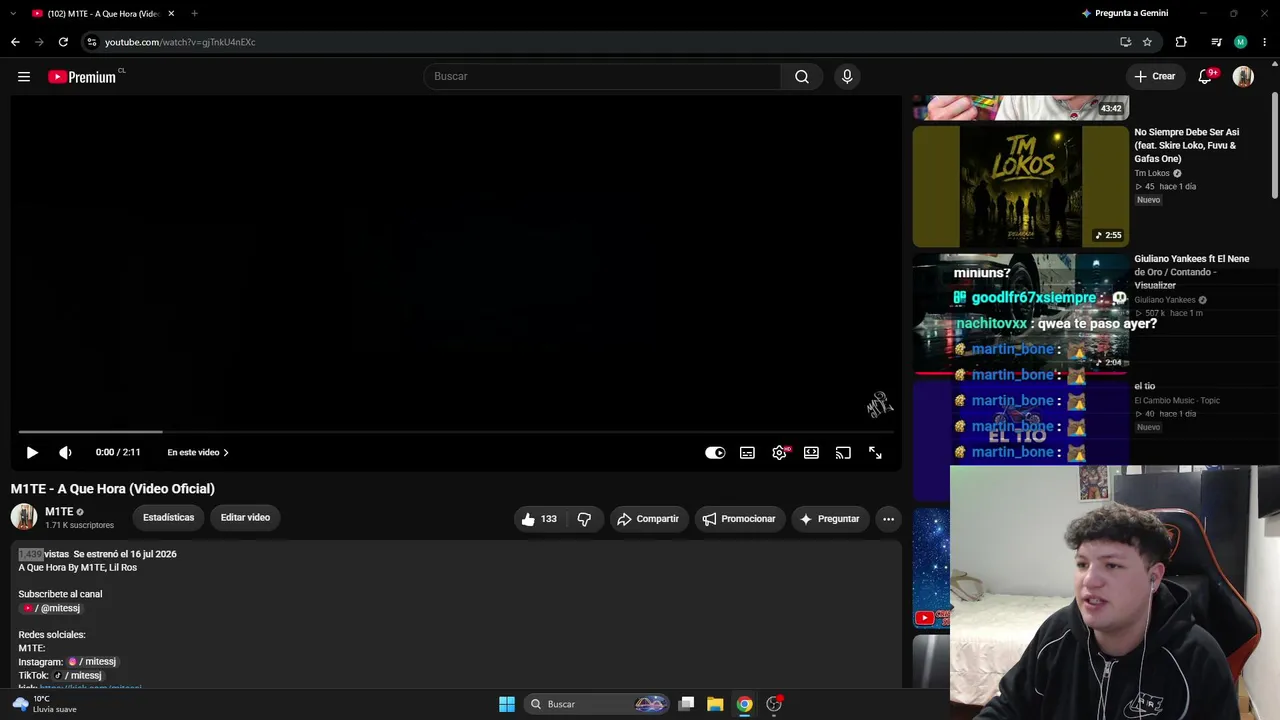Open the Preguntar AI button
Image resolution: width=1280 pixels, height=720 pixels.
pyautogui.click(x=829, y=519)
